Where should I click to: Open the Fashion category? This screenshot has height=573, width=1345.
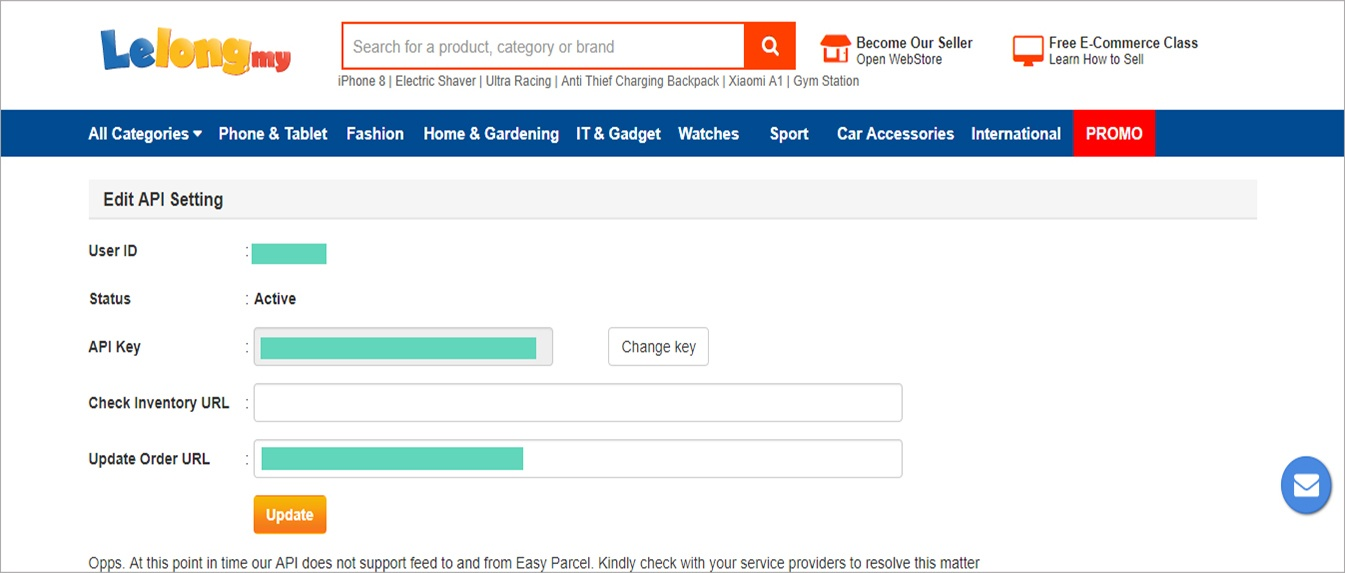[375, 134]
